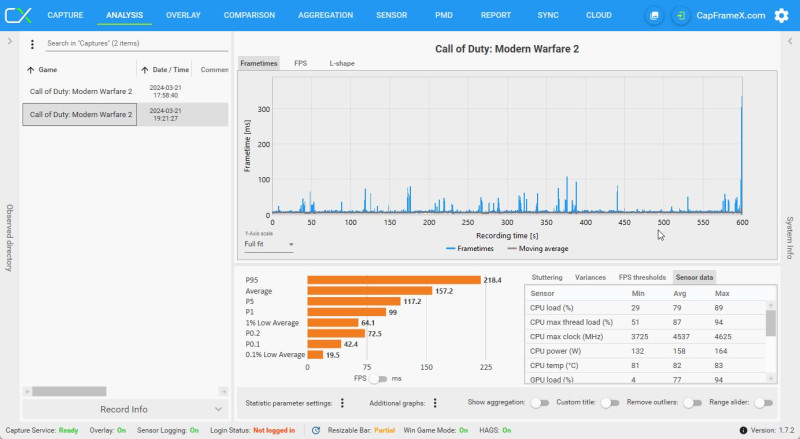The width and height of the screenshot is (800, 439).
Task: Click the Comment column header
Action: tap(214, 70)
